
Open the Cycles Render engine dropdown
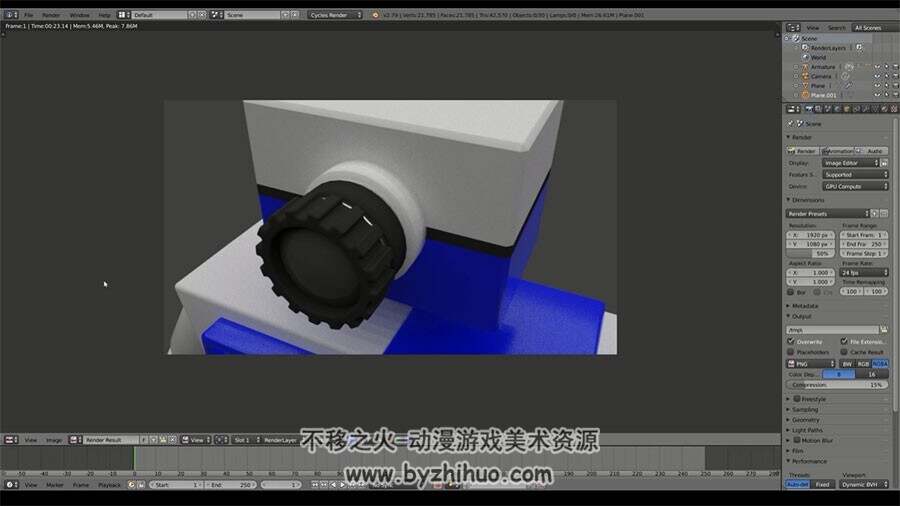click(336, 15)
